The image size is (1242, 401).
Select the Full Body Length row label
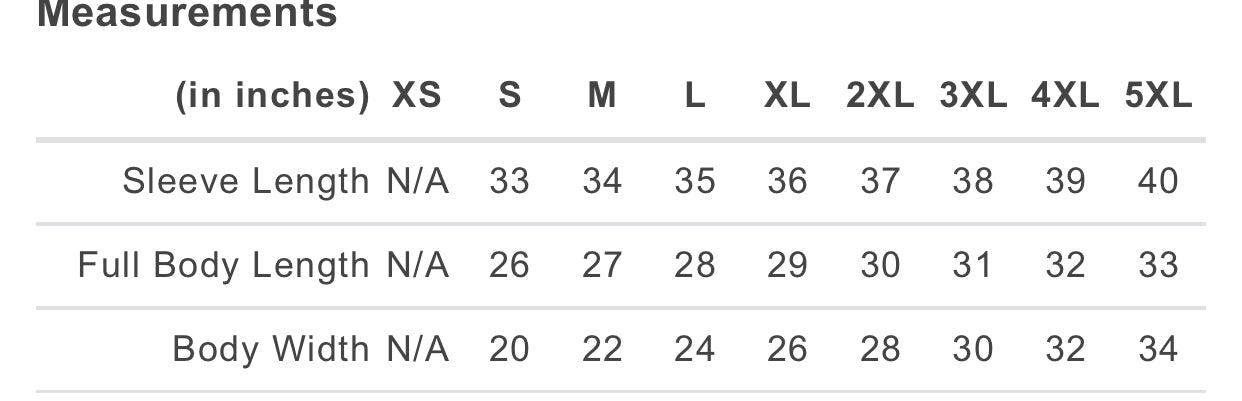[x=224, y=265]
